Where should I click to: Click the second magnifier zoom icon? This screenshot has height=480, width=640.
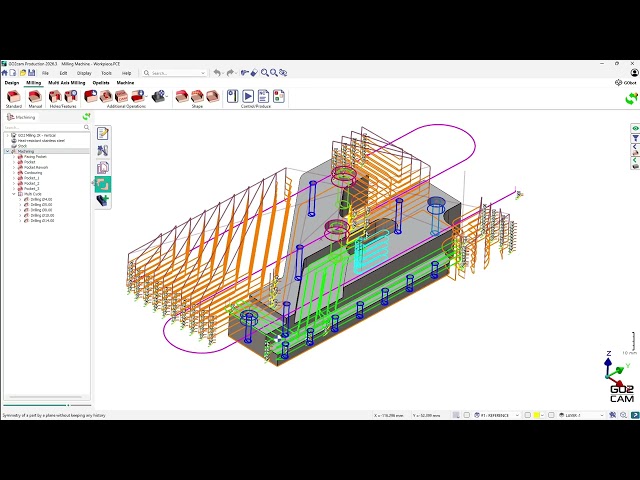coord(273,73)
